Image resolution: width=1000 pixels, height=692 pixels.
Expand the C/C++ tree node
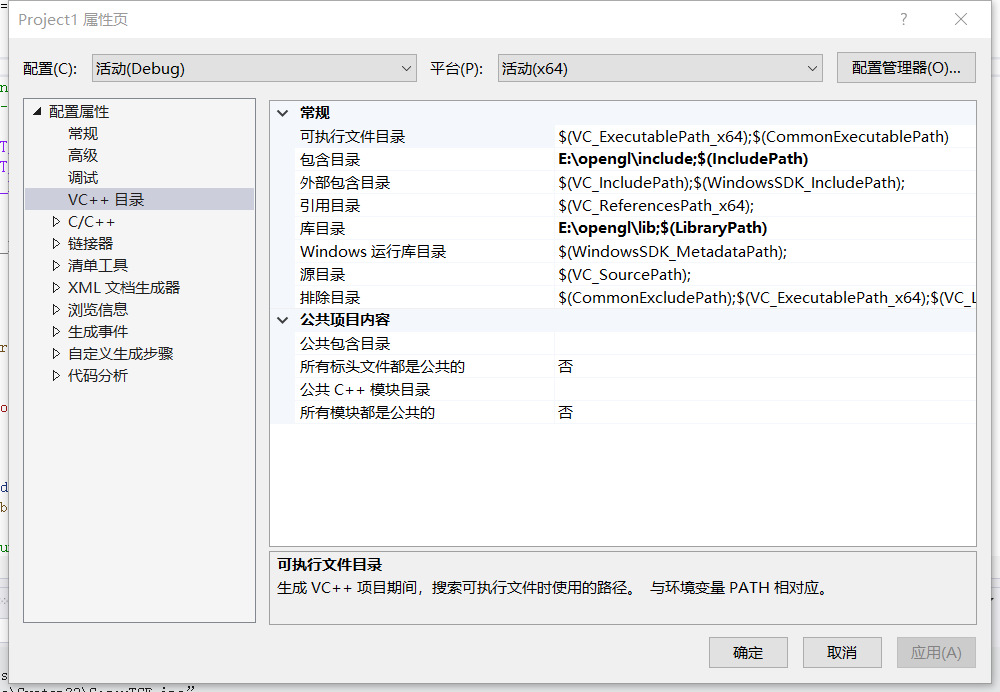pos(57,221)
